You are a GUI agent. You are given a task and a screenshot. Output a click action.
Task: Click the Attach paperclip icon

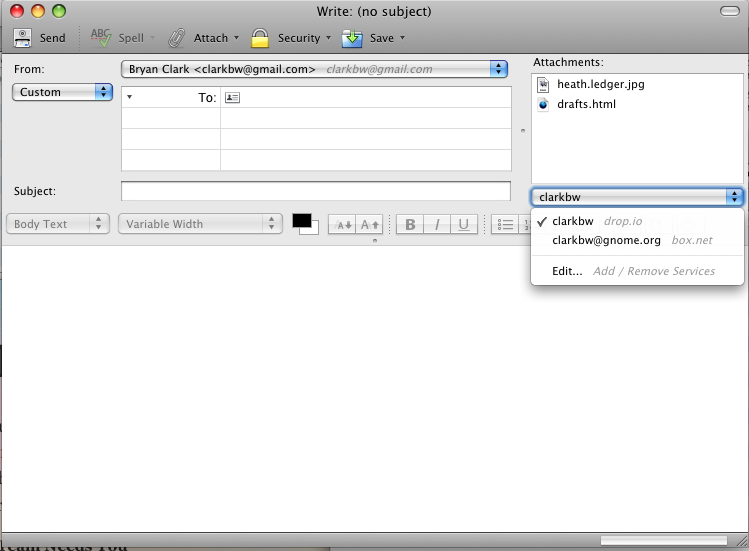pos(176,38)
